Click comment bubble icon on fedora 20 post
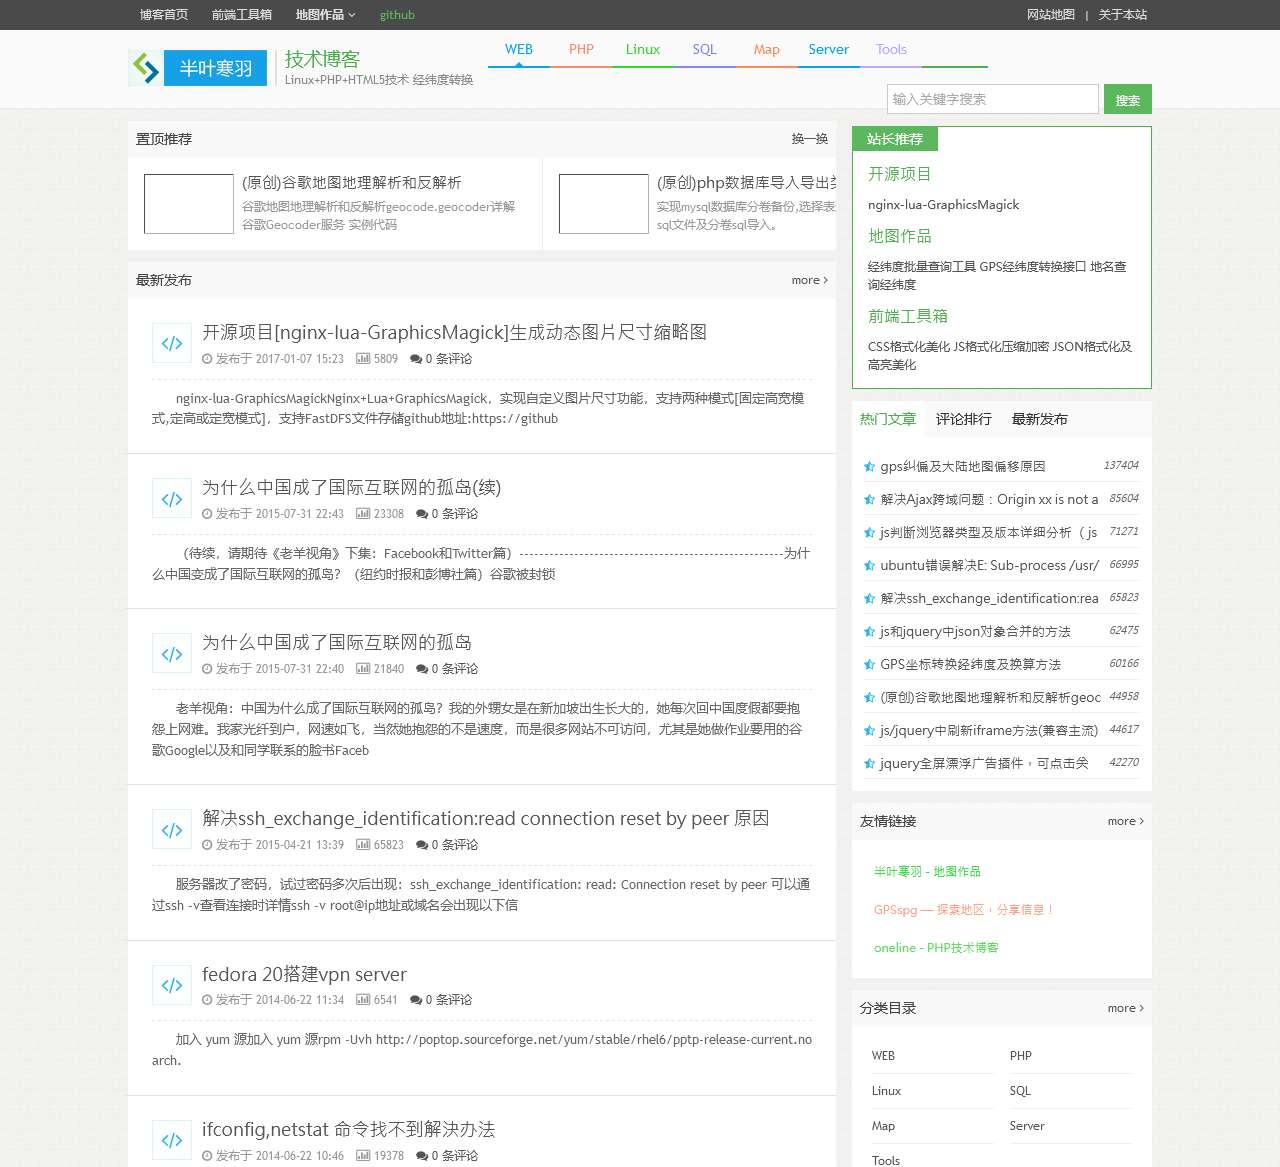Screen dimensions: 1280x1167 416,1000
